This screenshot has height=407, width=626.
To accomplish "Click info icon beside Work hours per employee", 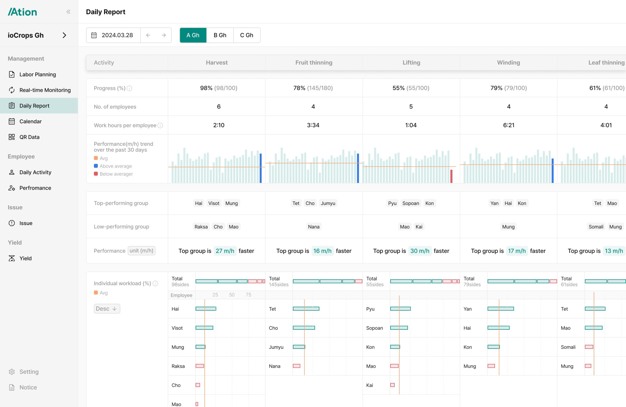I will pos(160,126).
